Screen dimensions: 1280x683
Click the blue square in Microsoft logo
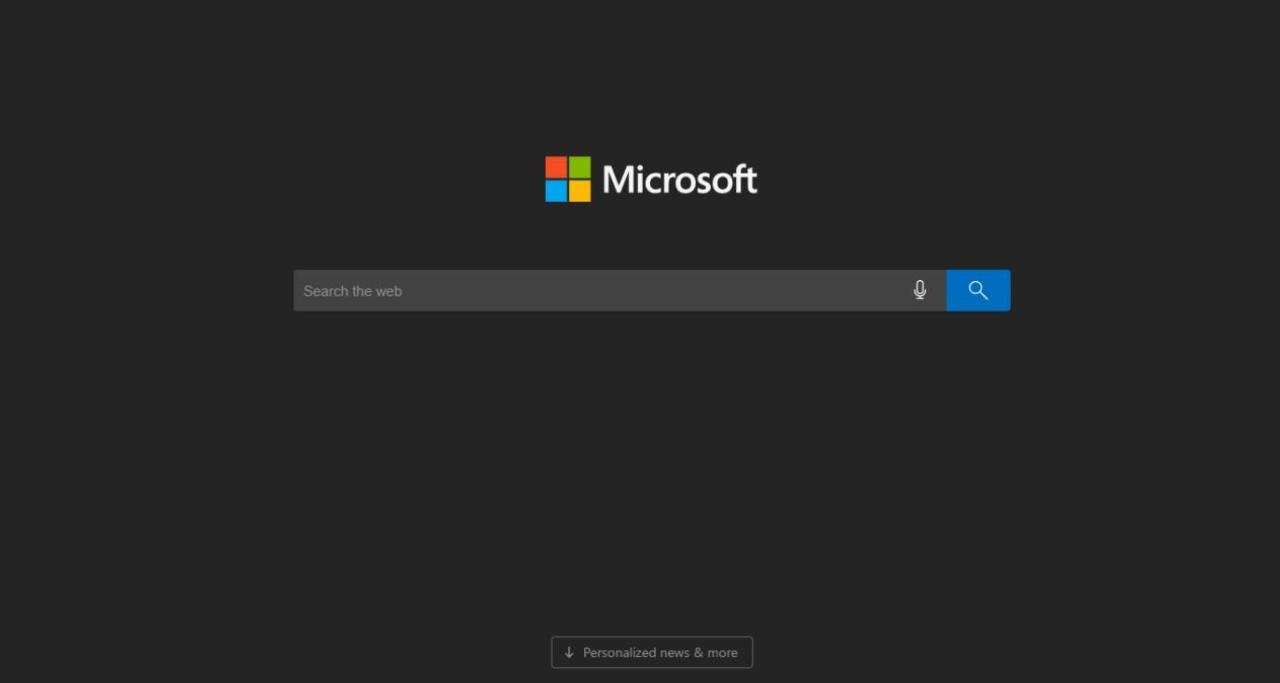(x=556, y=191)
